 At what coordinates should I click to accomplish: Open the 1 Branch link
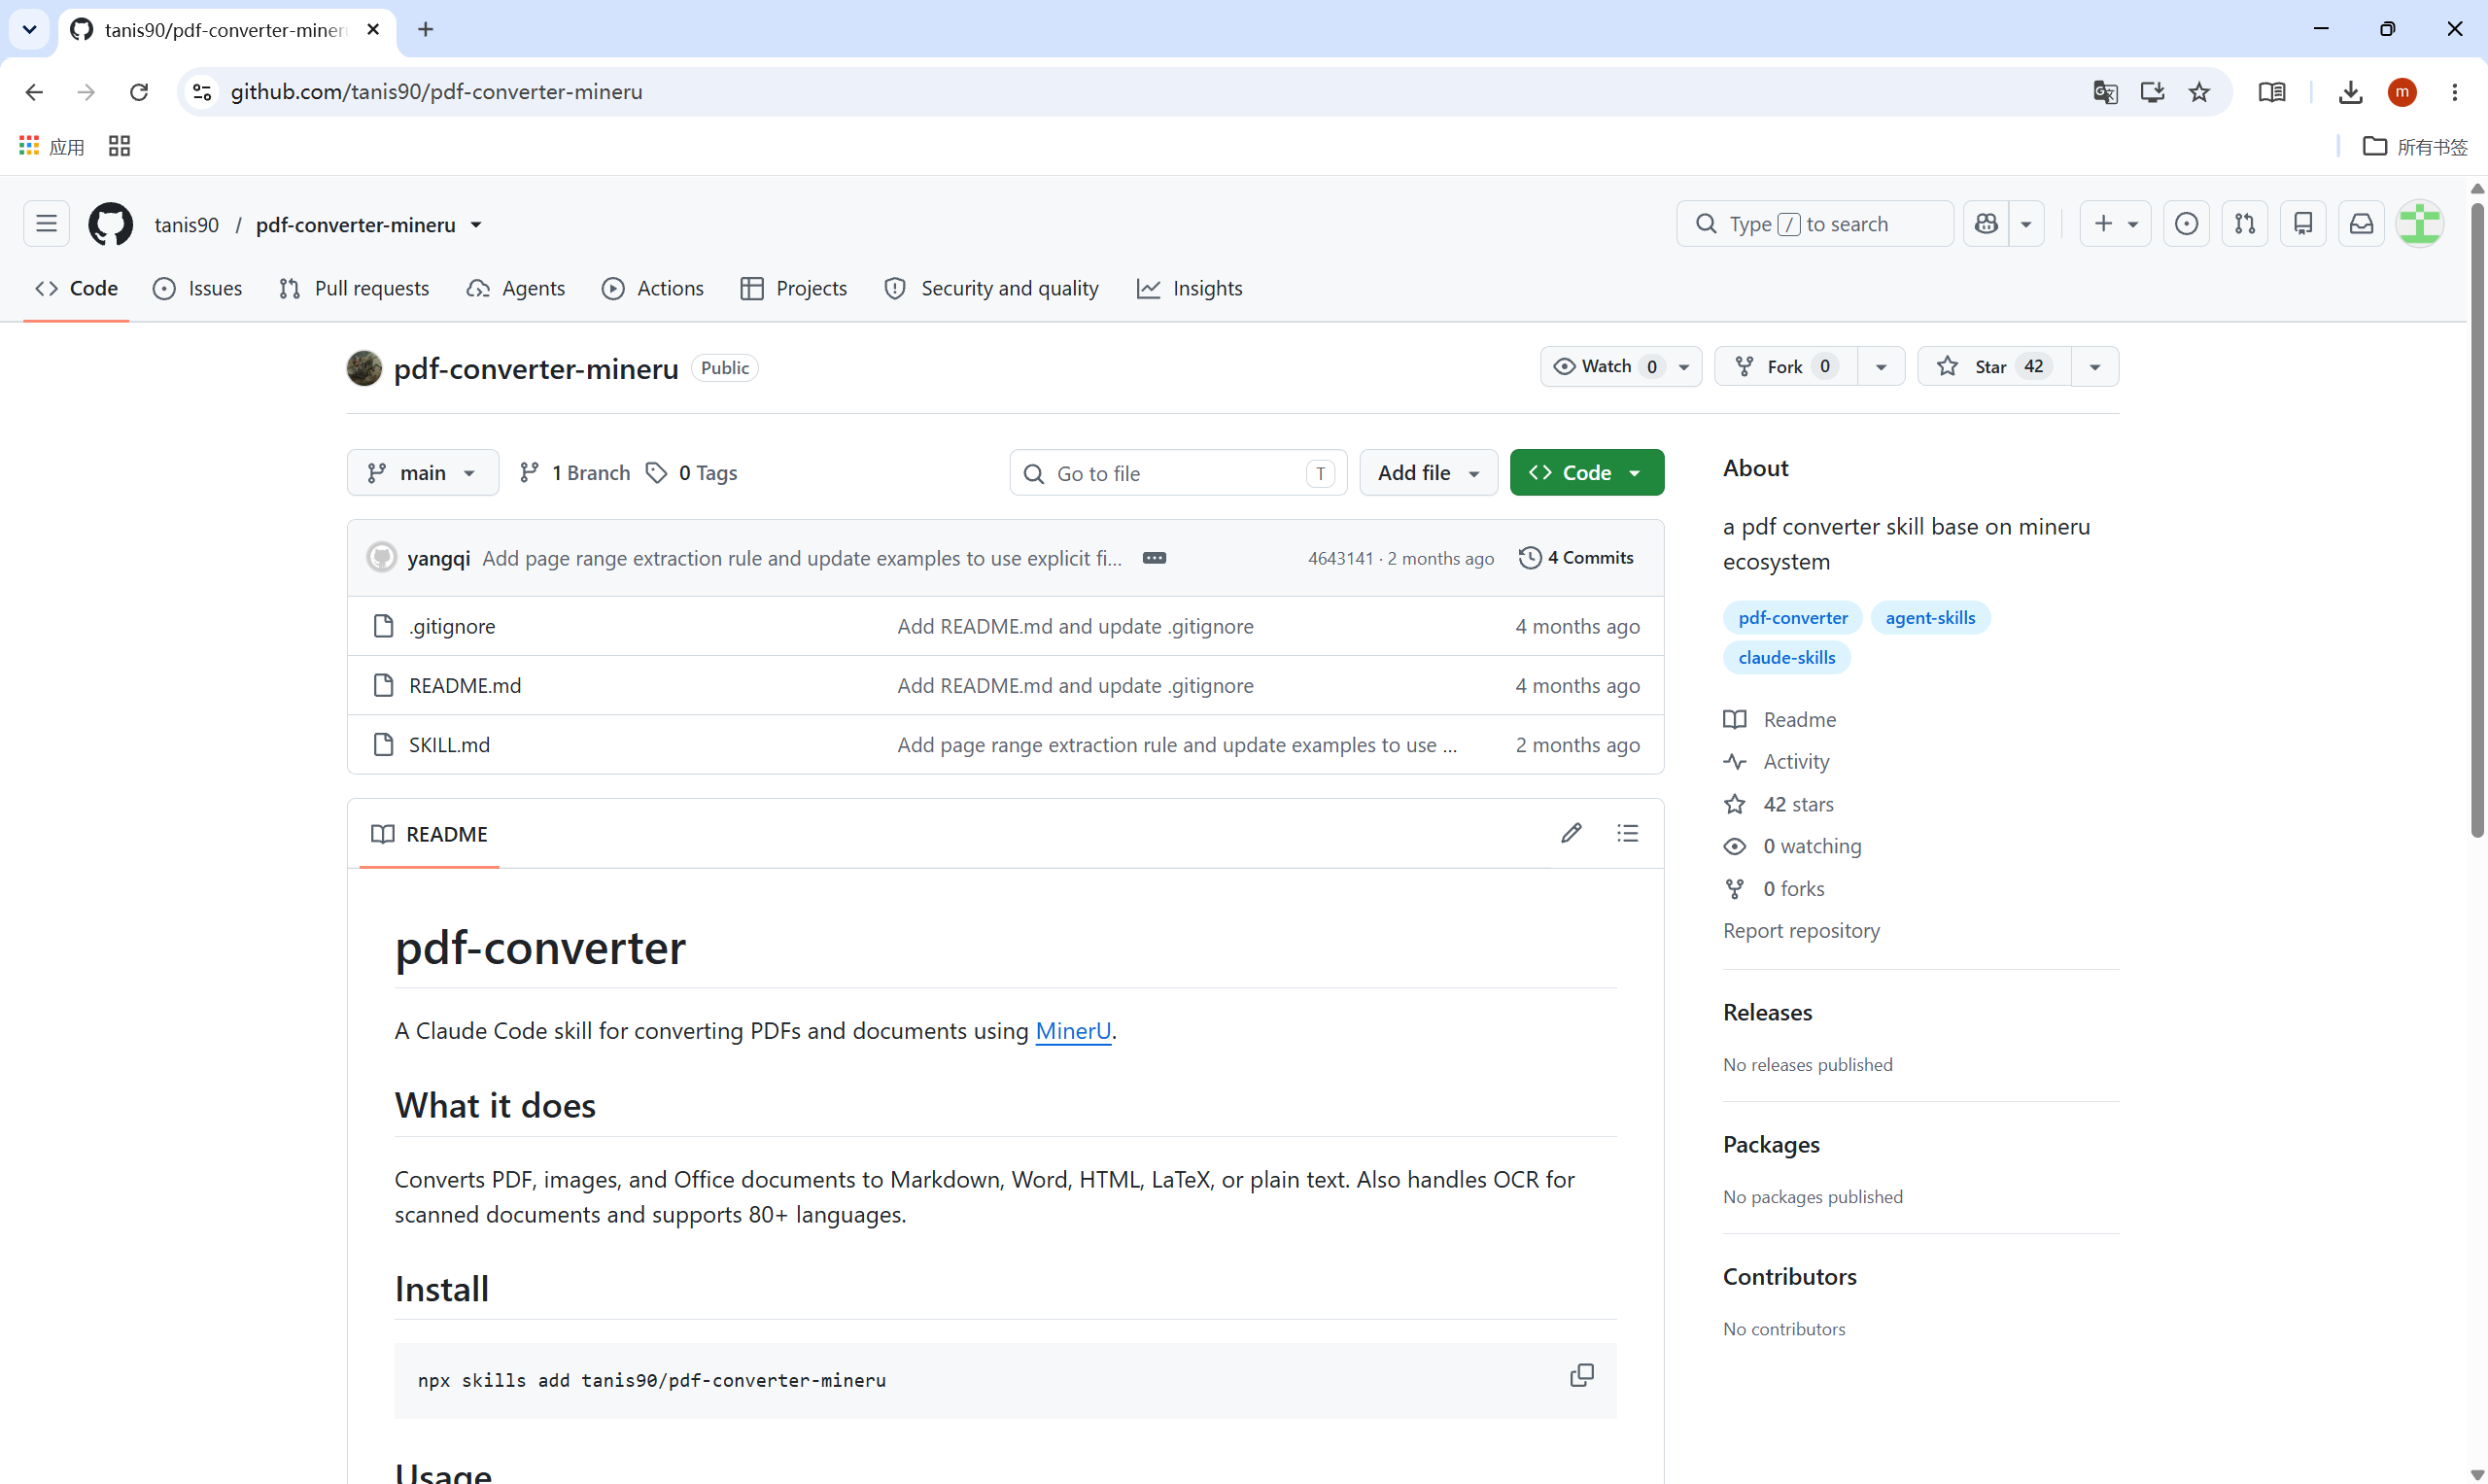[575, 472]
